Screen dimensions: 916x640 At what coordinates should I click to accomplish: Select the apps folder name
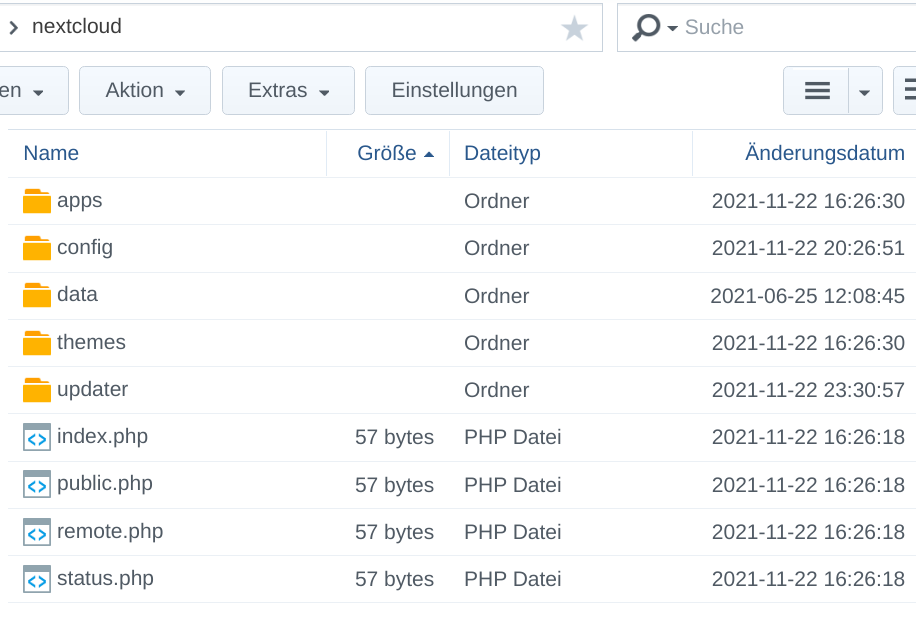tap(79, 201)
